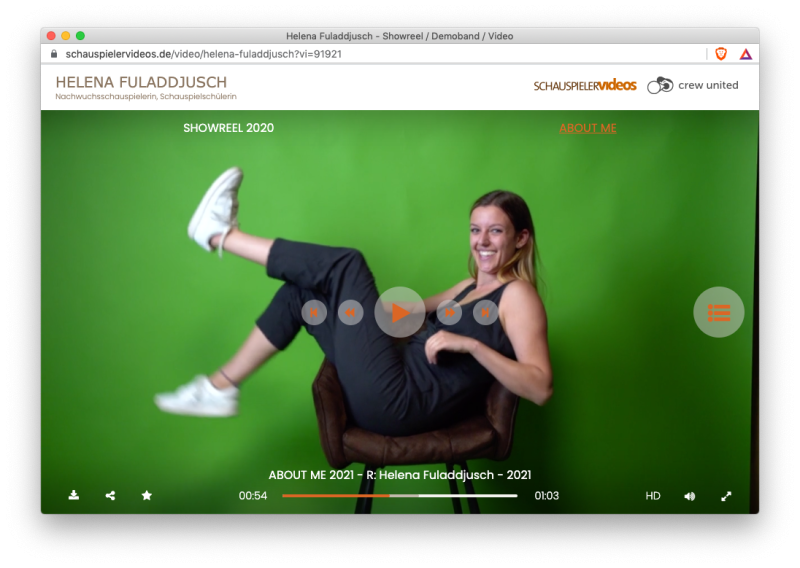
Task: Close the browser window
Action: pos(51,36)
